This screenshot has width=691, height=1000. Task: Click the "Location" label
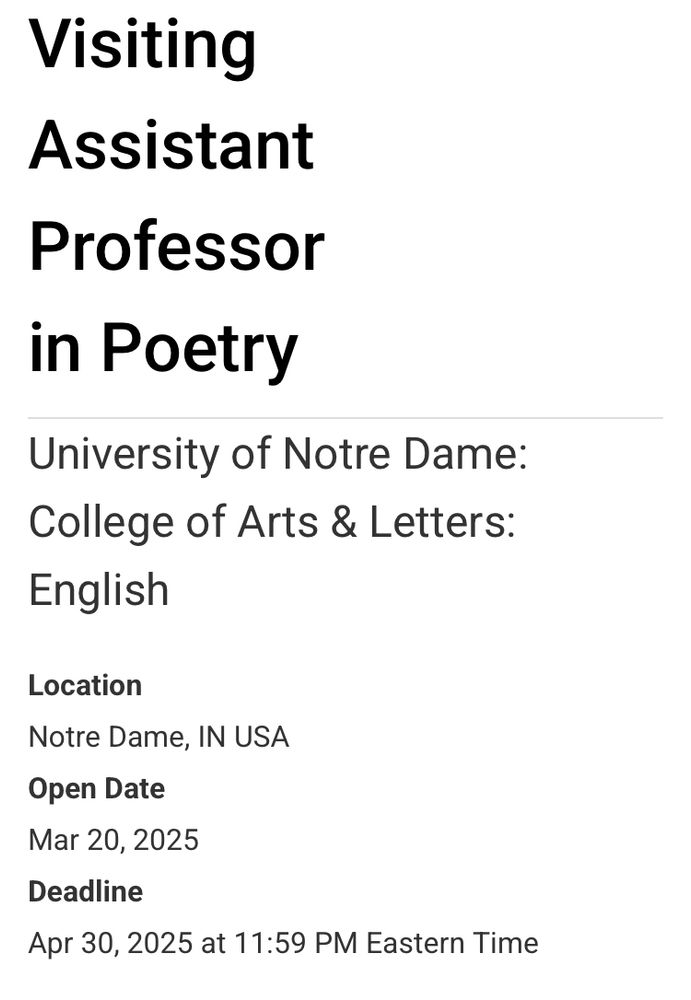tap(85, 686)
